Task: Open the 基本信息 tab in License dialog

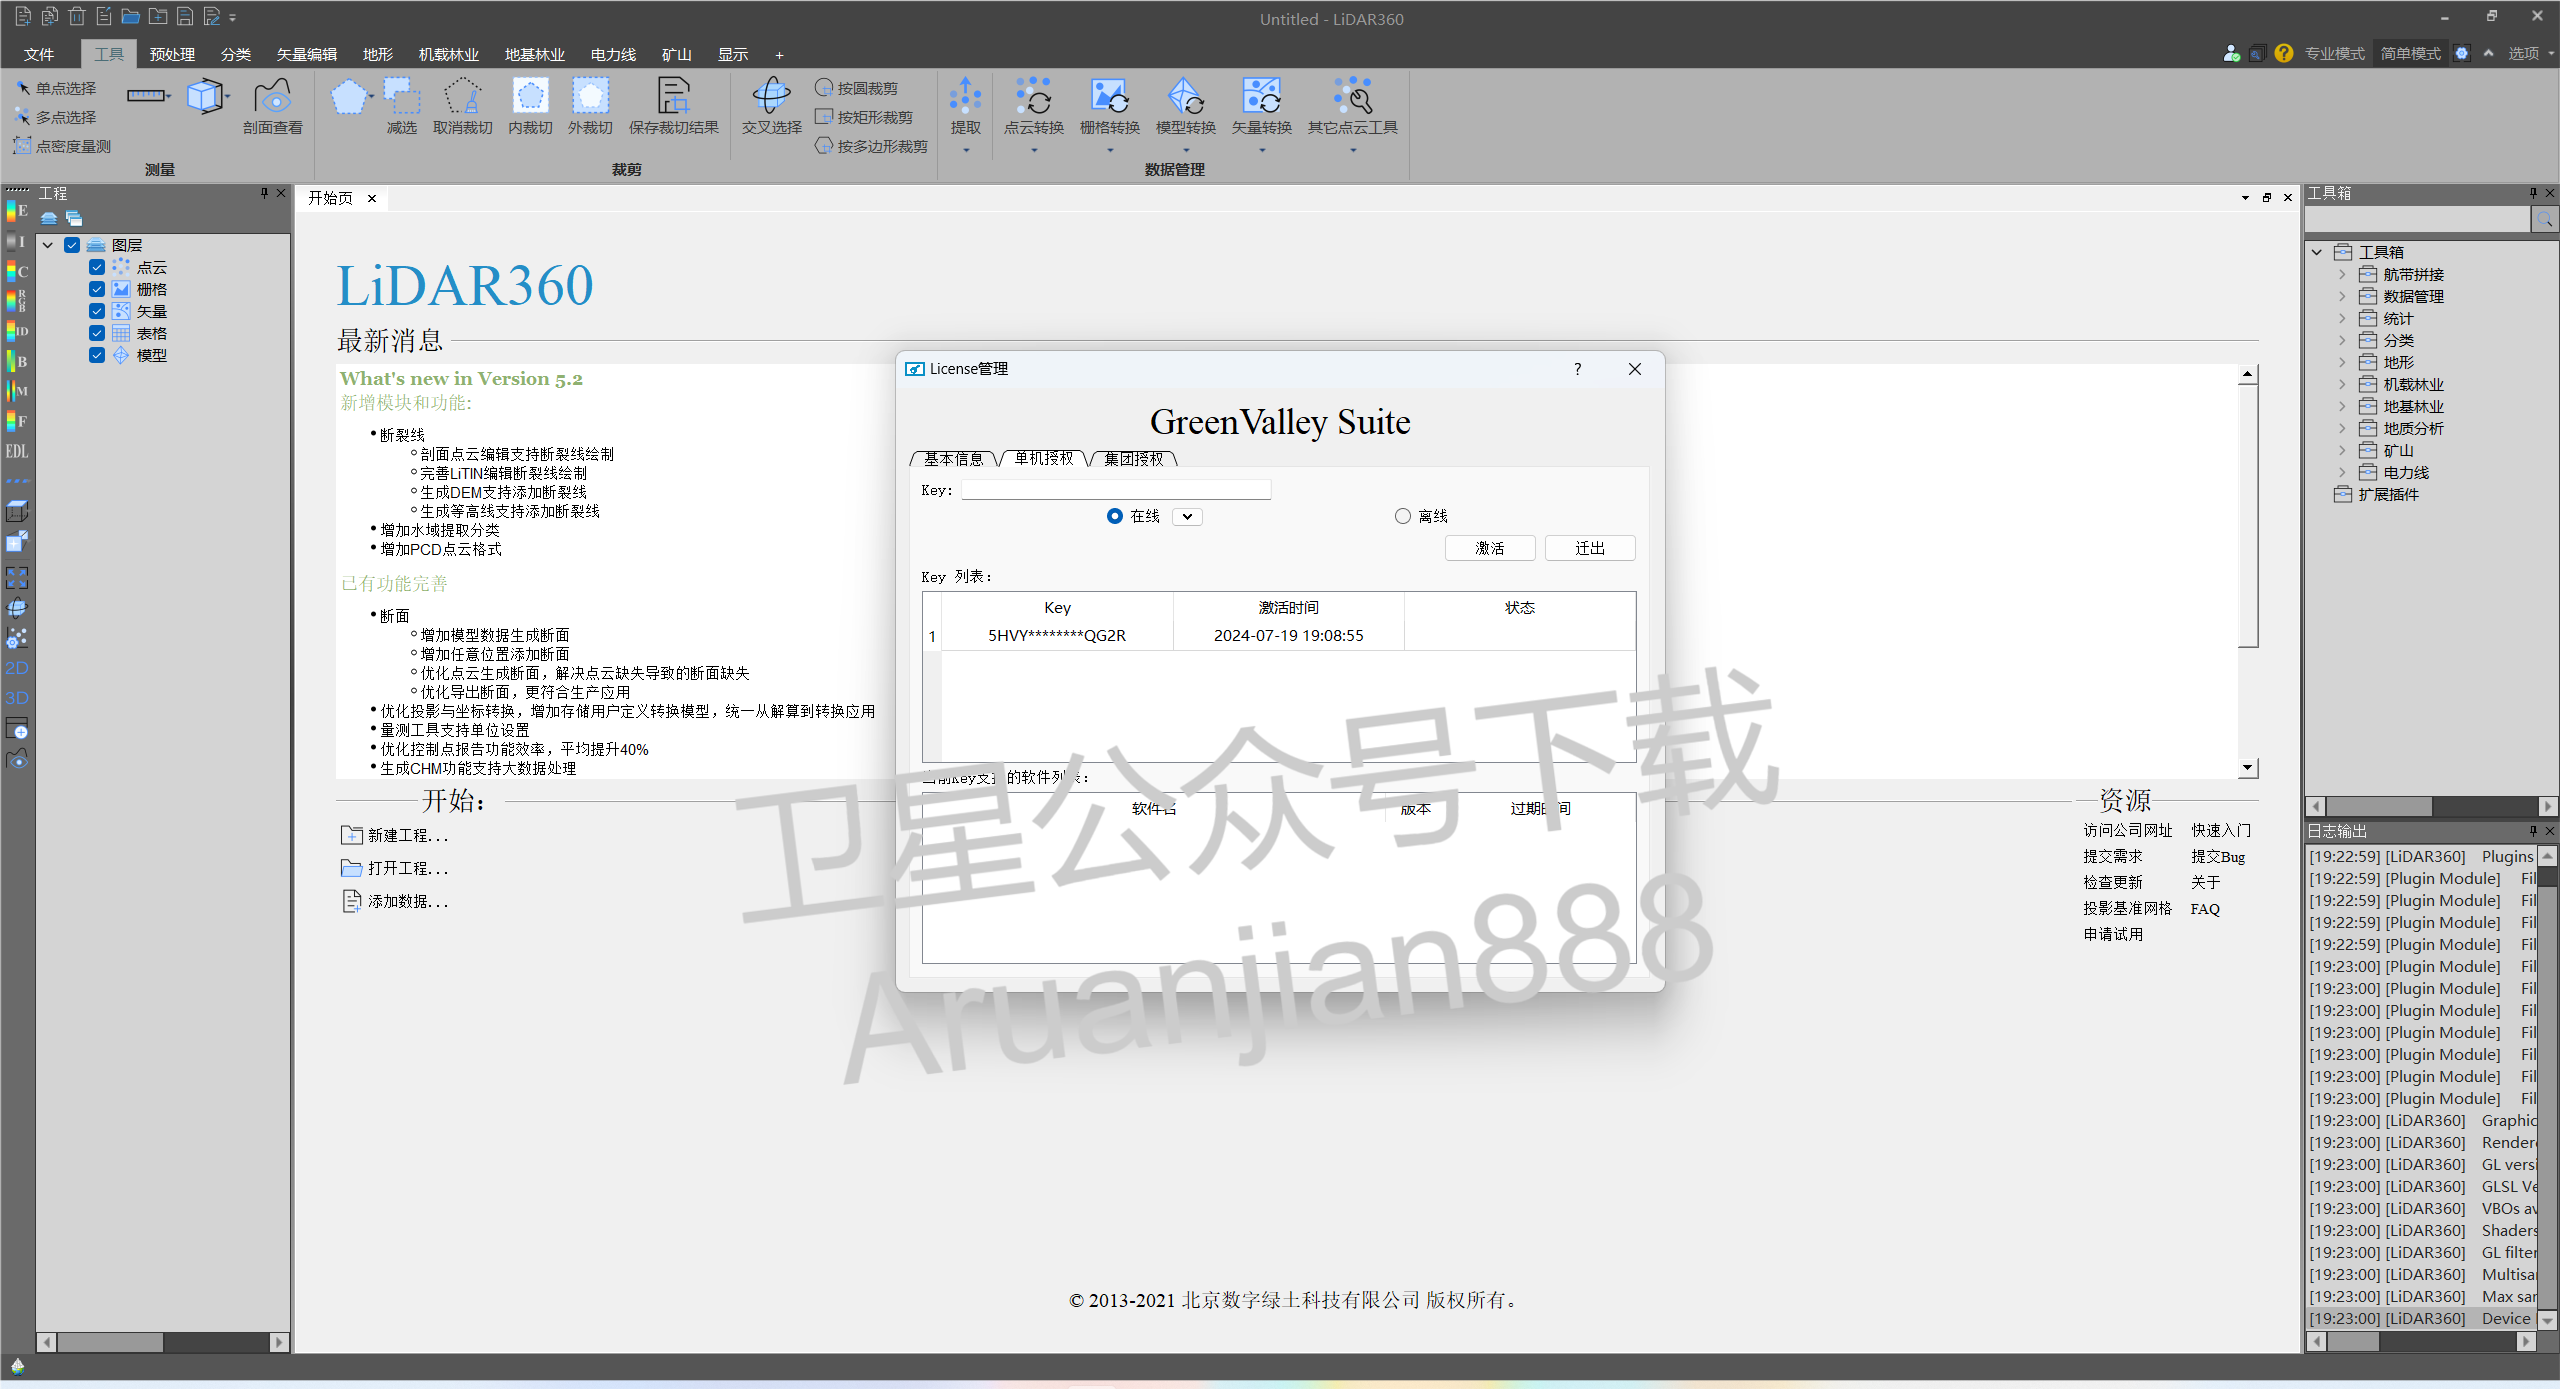Action: click(x=953, y=458)
